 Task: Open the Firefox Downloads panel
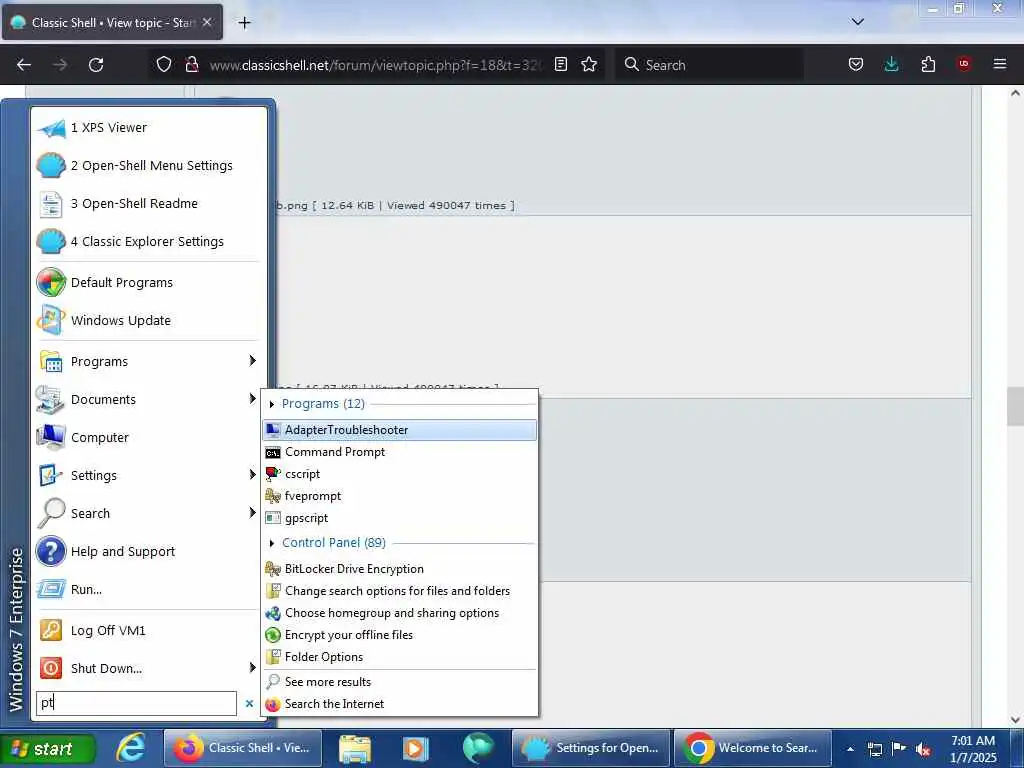pos(891,64)
